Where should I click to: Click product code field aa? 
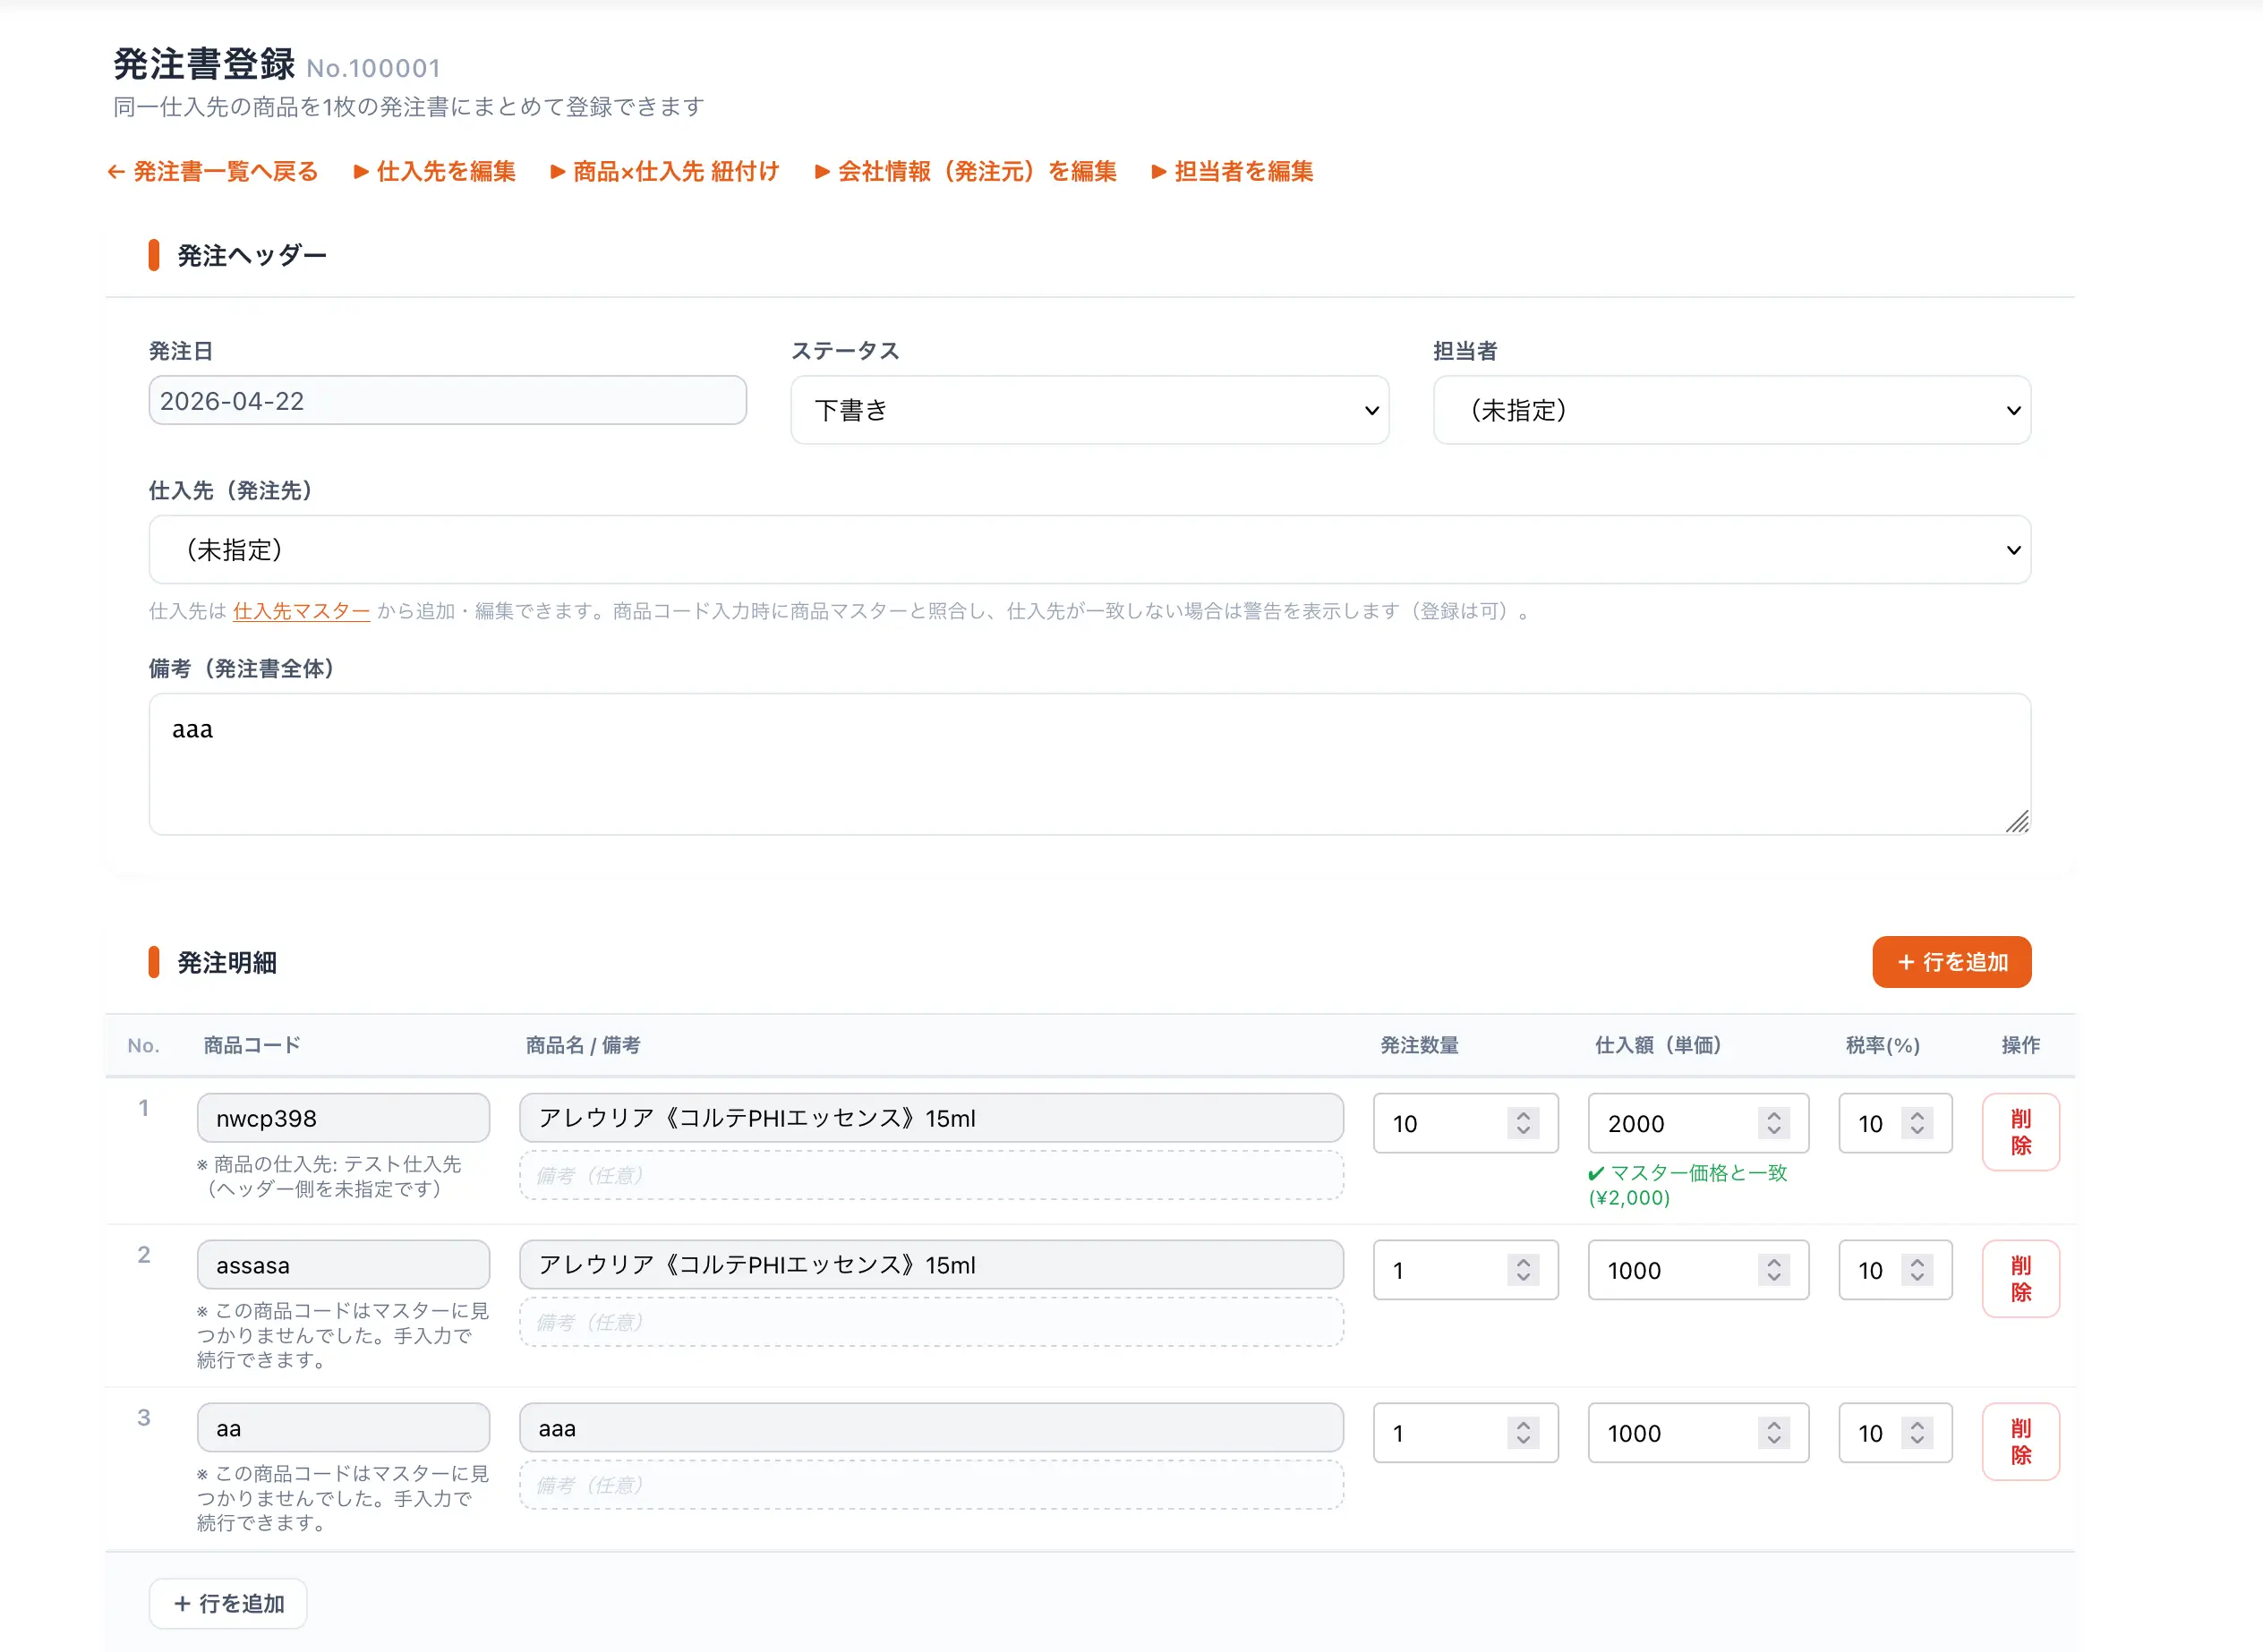point(343,1428)
